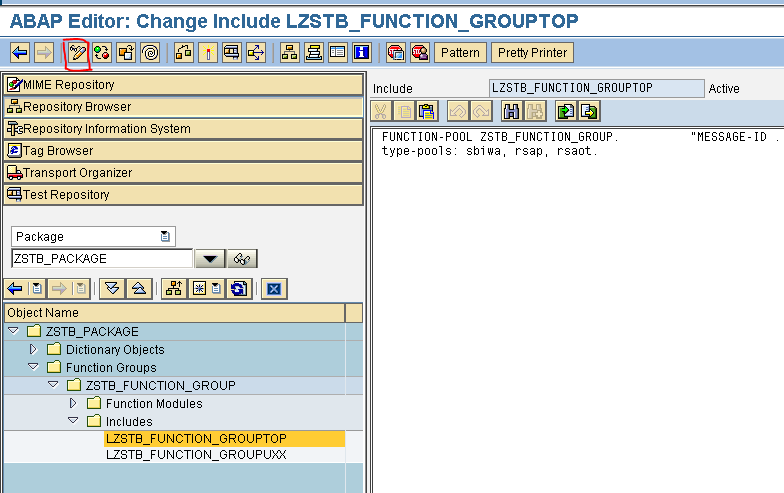This screenshot has width=784, height=493.
Task: Open the package name history dropdown arrow
Action: coord(210,258)
